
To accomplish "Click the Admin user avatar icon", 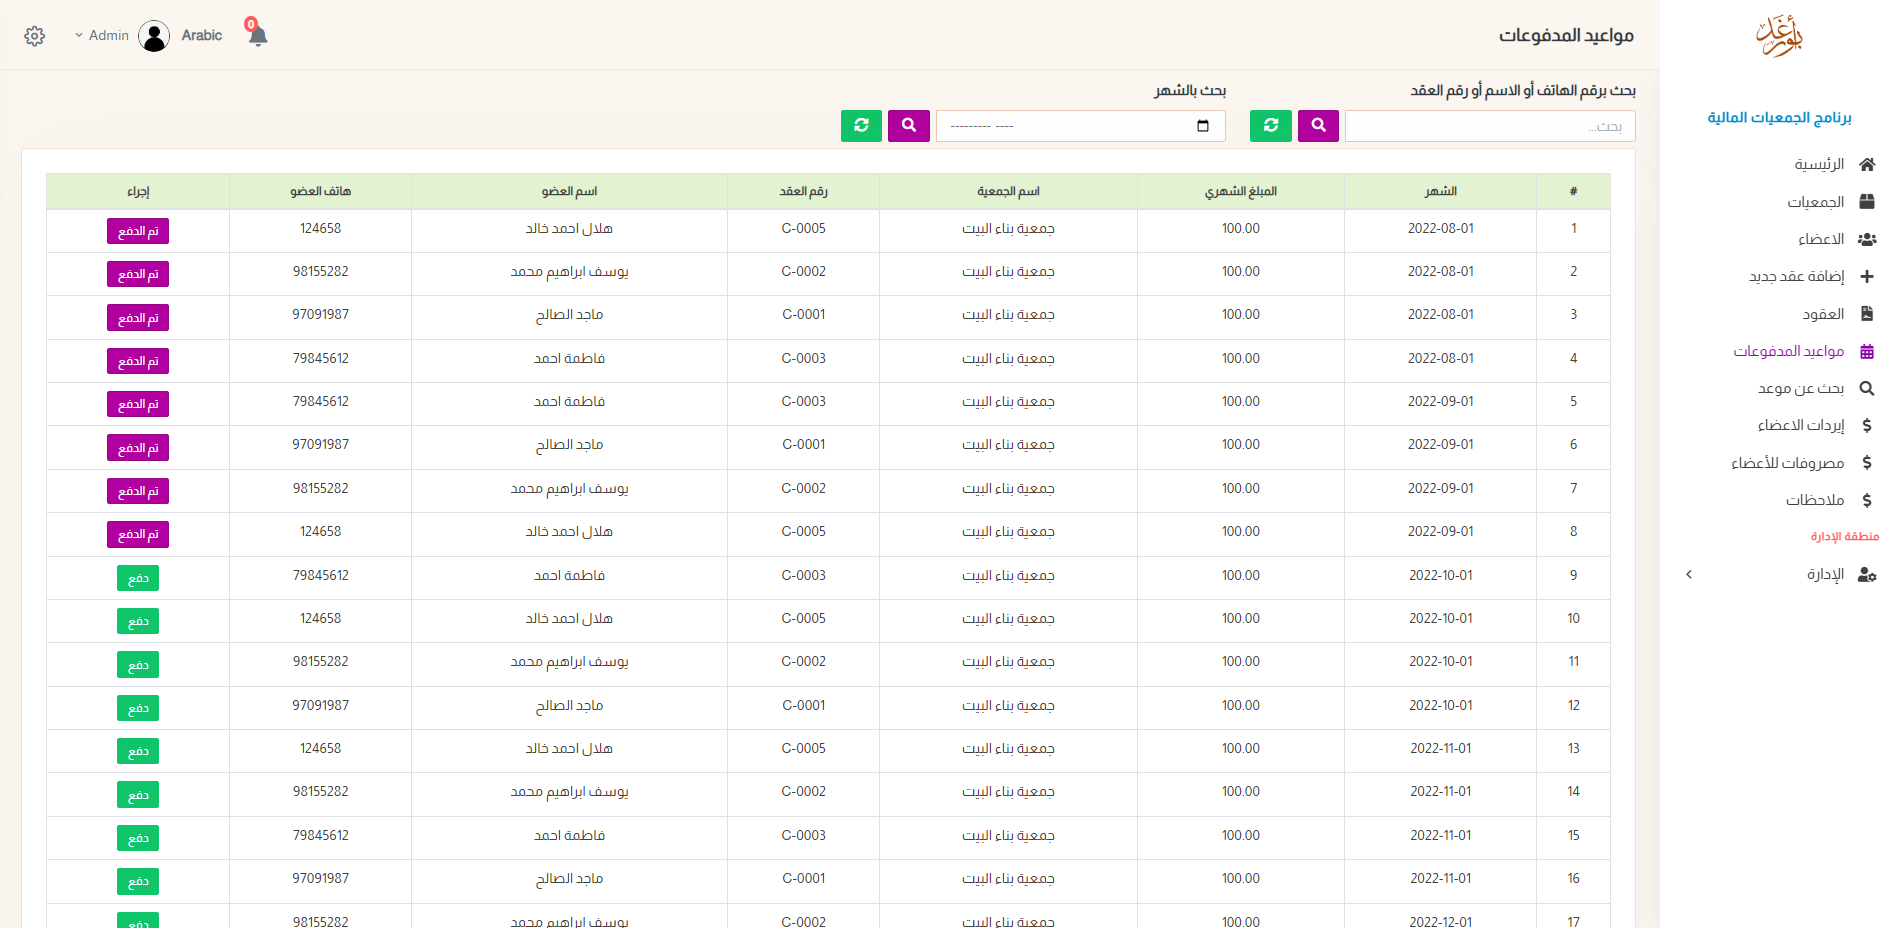I will point(154,36).
